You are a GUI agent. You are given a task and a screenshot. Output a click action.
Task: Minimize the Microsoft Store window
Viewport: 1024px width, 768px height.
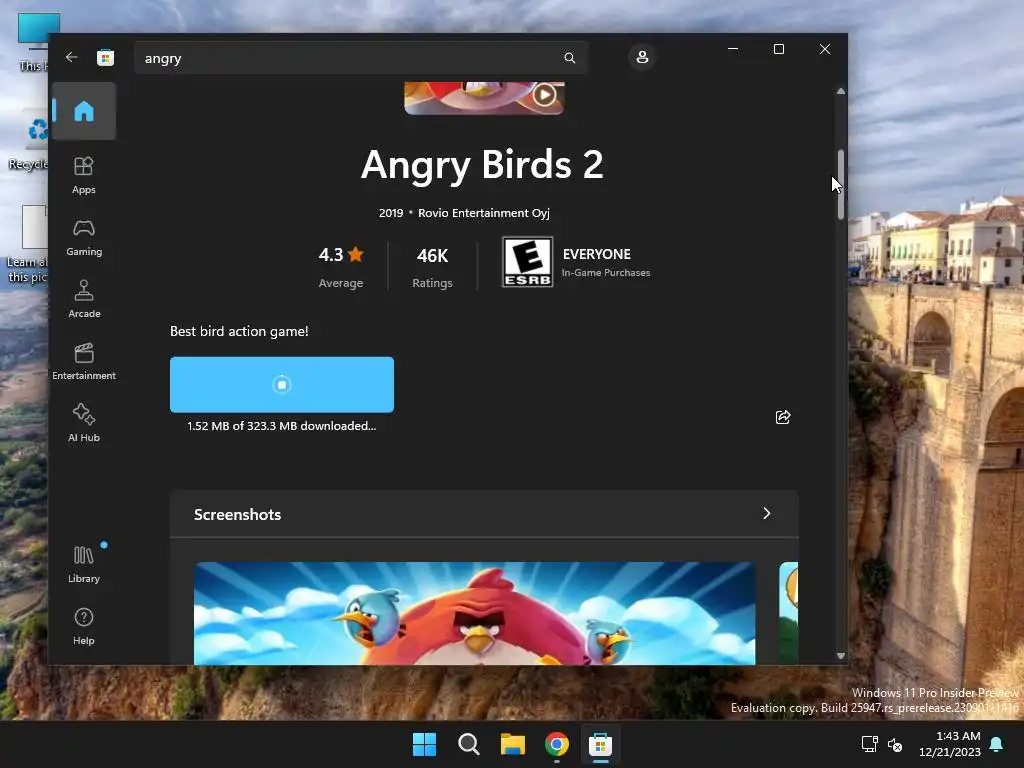733,49
